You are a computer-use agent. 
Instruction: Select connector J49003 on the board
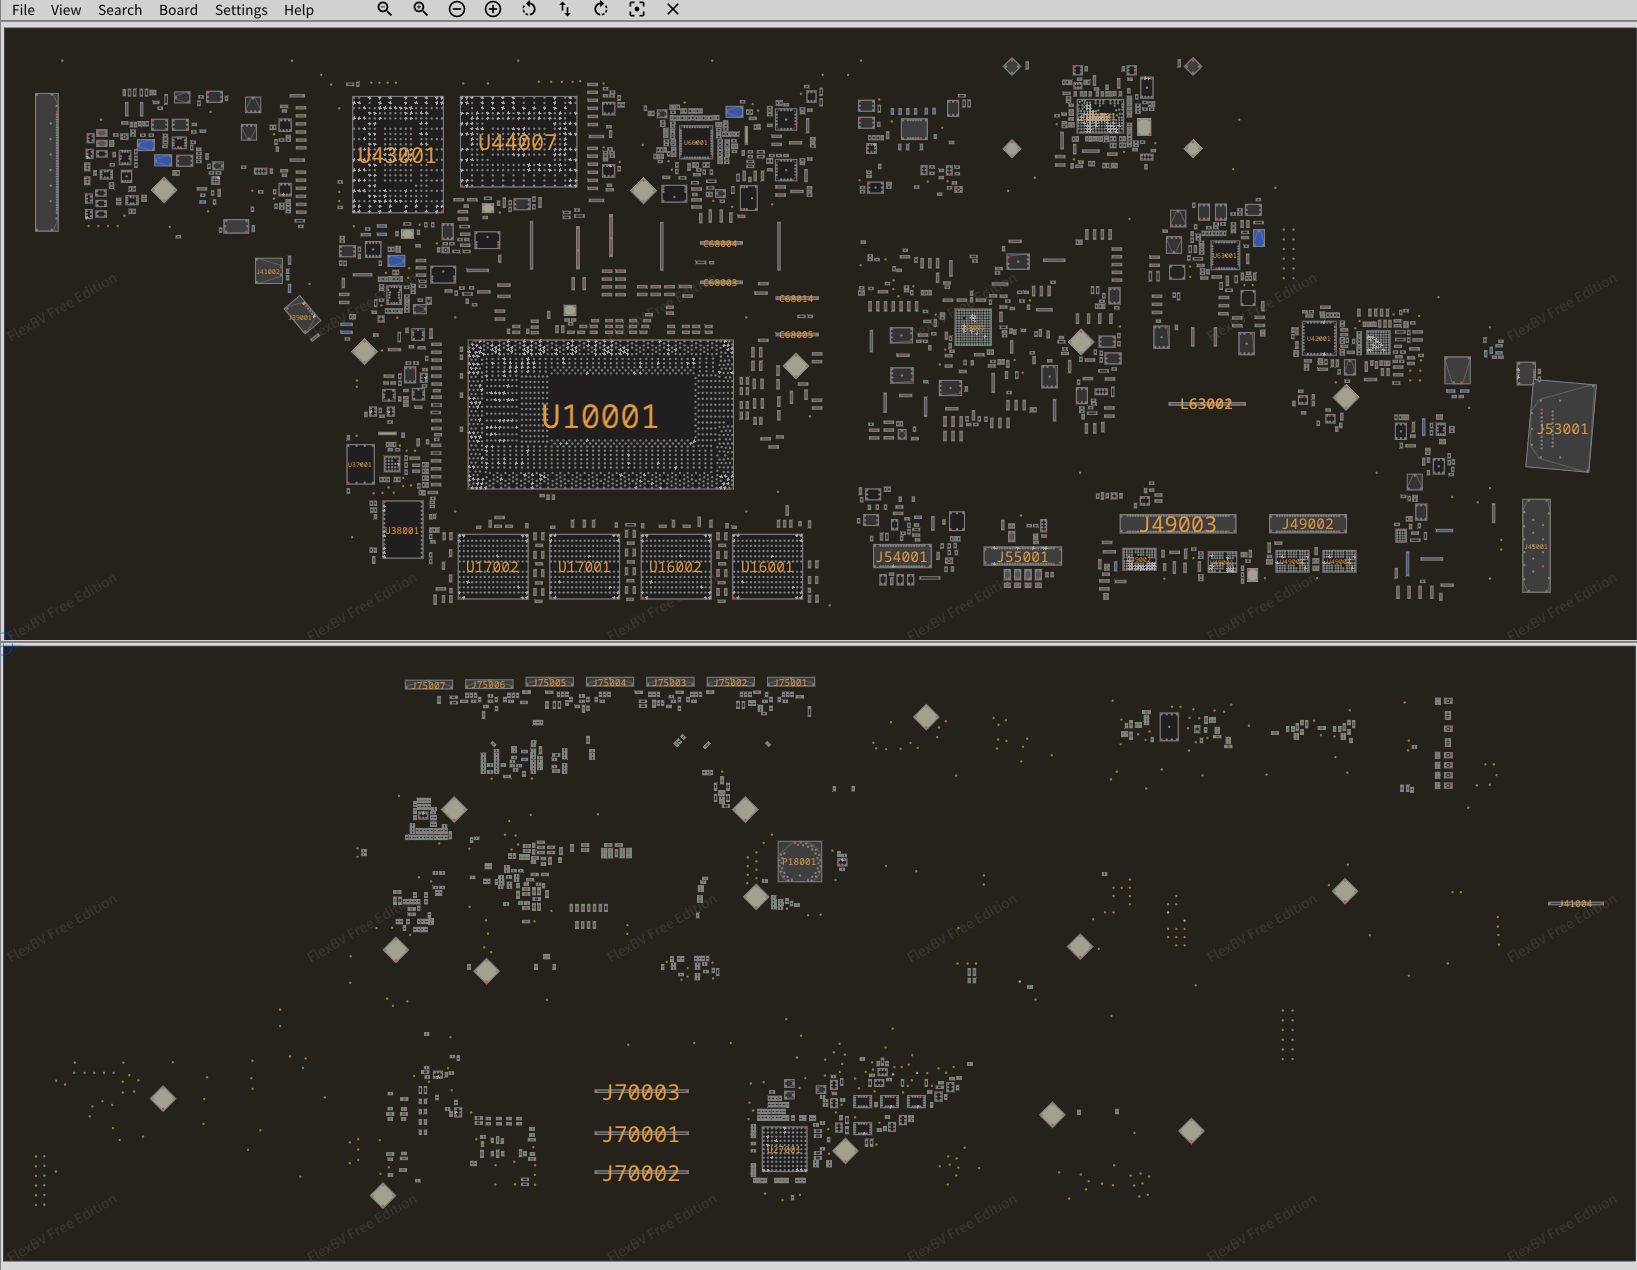[1178, 524]
